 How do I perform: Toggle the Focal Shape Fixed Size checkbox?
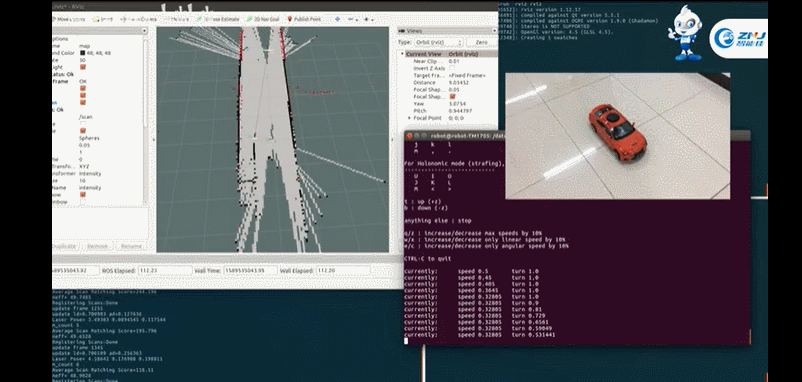[x=452, y=96]
